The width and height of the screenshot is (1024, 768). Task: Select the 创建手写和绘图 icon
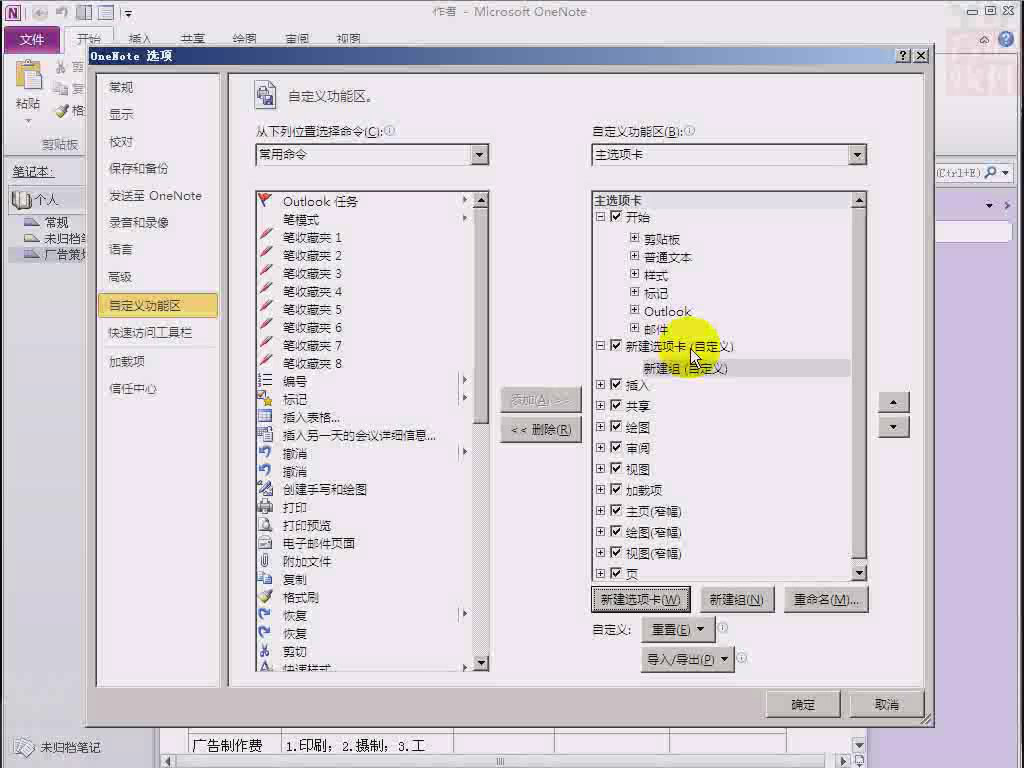(265, 488)
